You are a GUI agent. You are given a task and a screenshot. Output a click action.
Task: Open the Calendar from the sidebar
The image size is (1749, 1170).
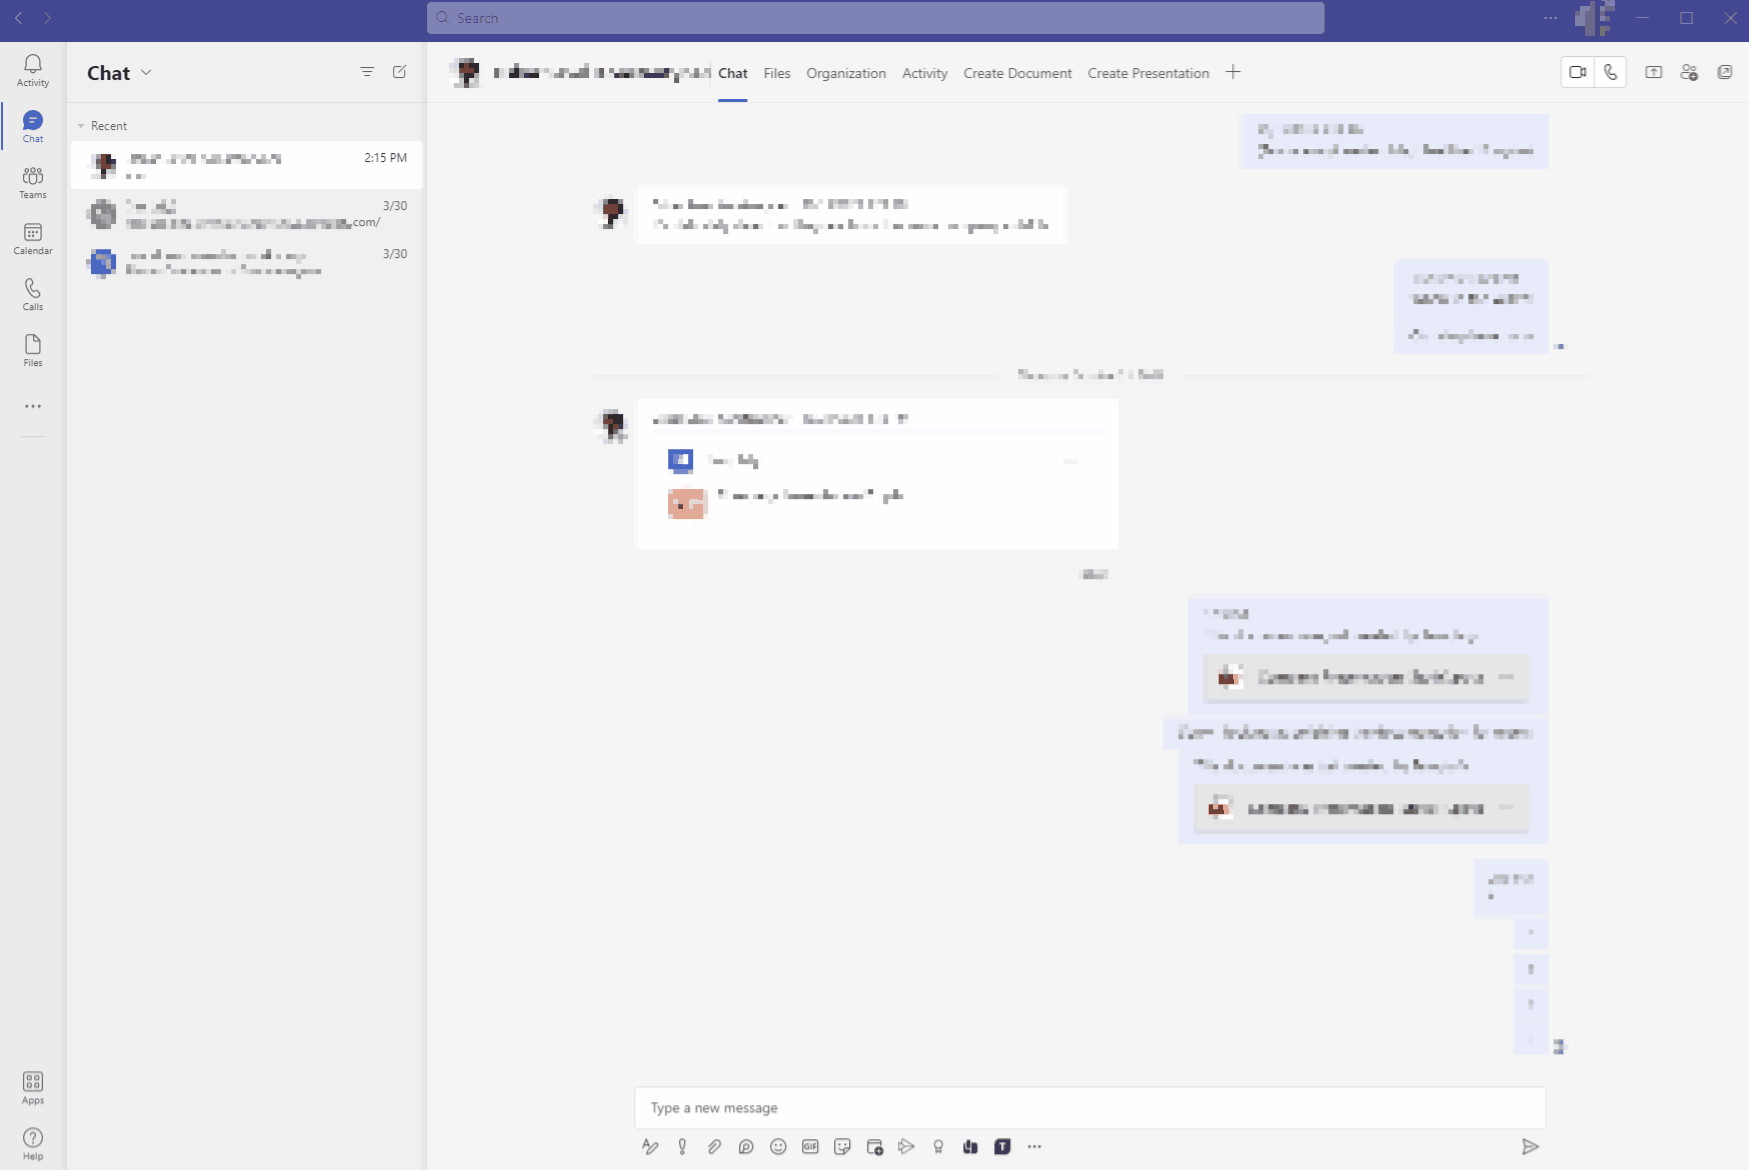32,239
